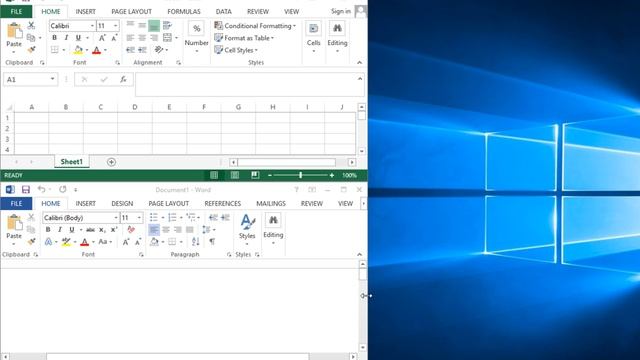Click Repeat icon in Word quick access toolbar
This screenshot has width=640, height=360.
coord(62,189)
